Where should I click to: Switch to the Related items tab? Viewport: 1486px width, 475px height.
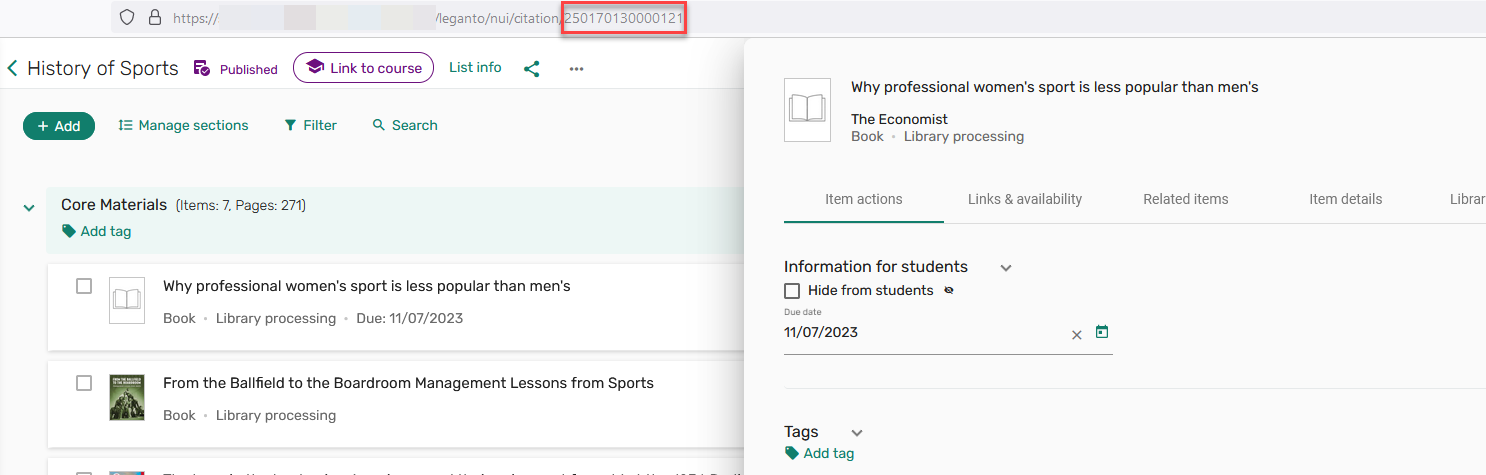[x=1186, y=199]
